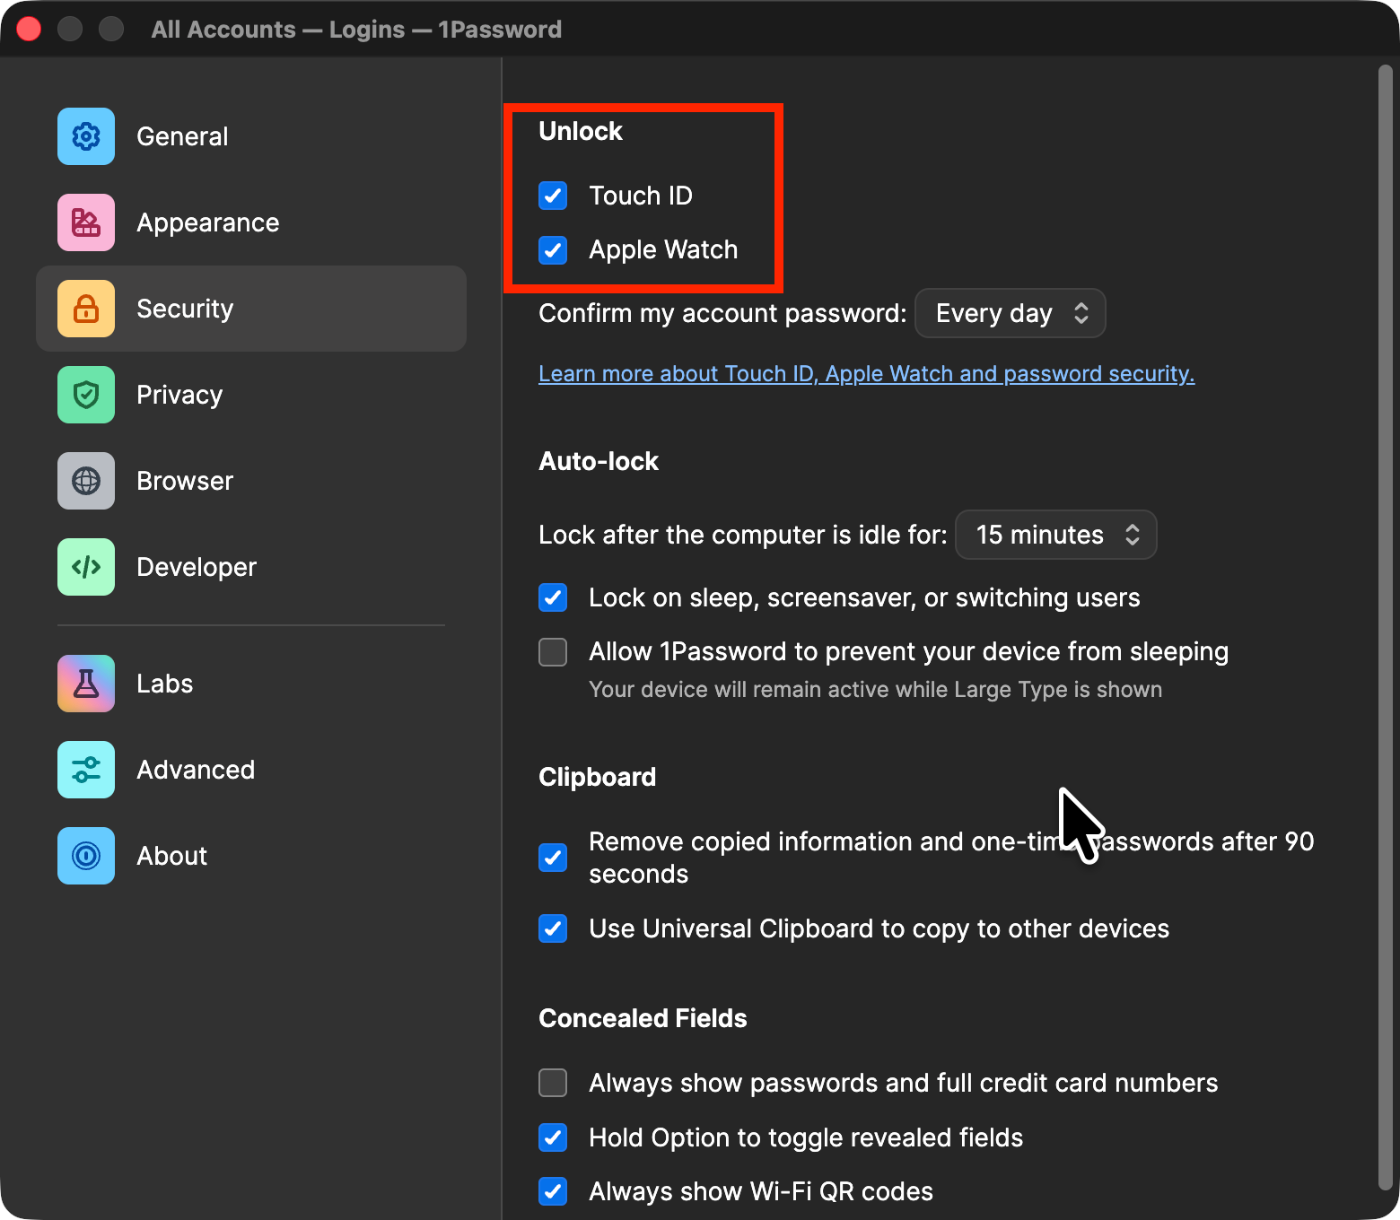Image resolution: width=1400 pixels, height=1220 pixels.
Task: Click the Concealed Fields heading
Action: coord(643,1018)
